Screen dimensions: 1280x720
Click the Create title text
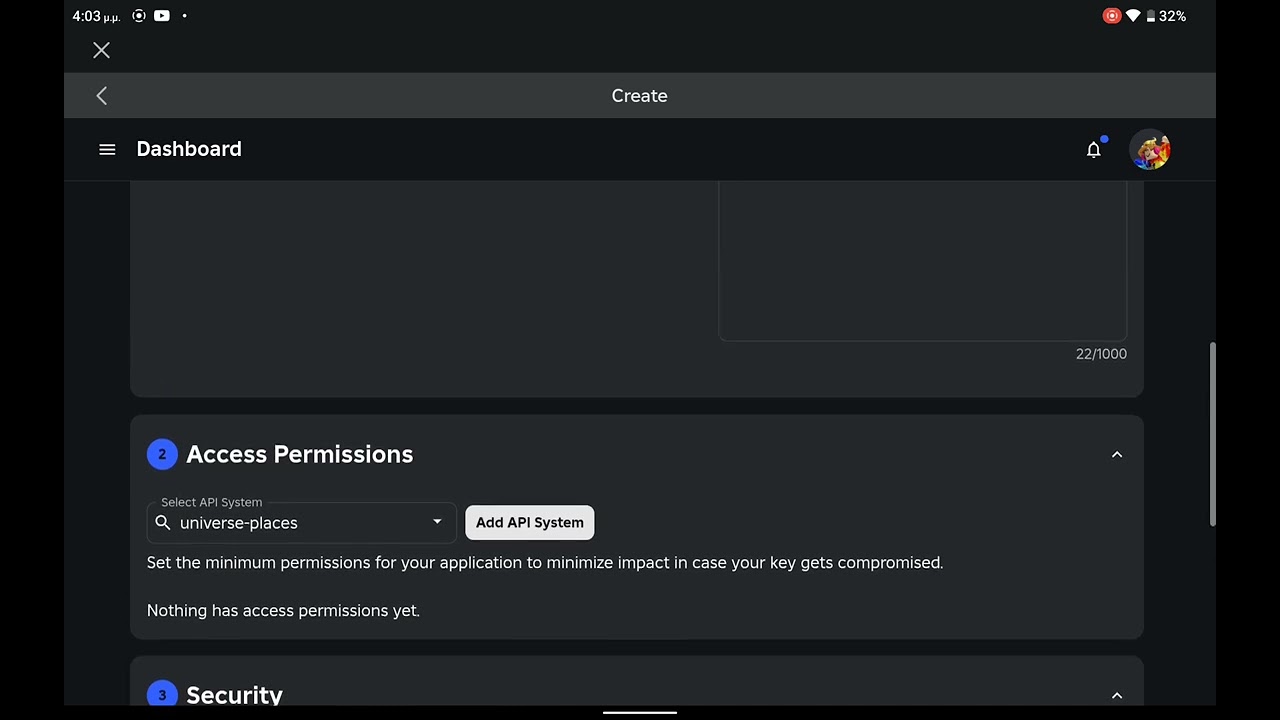tap(639, 96)
